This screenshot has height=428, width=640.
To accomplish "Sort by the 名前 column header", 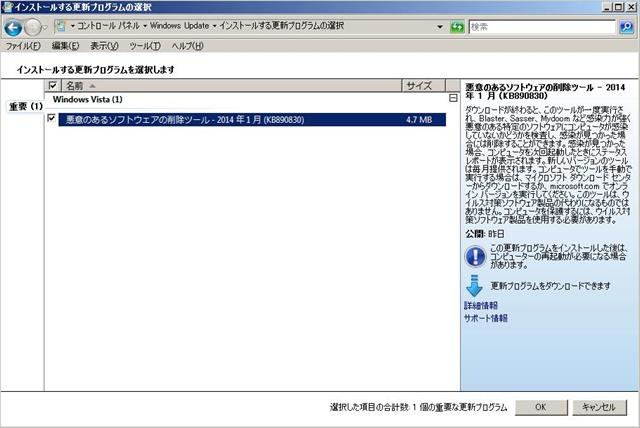I will click(231, 86).
